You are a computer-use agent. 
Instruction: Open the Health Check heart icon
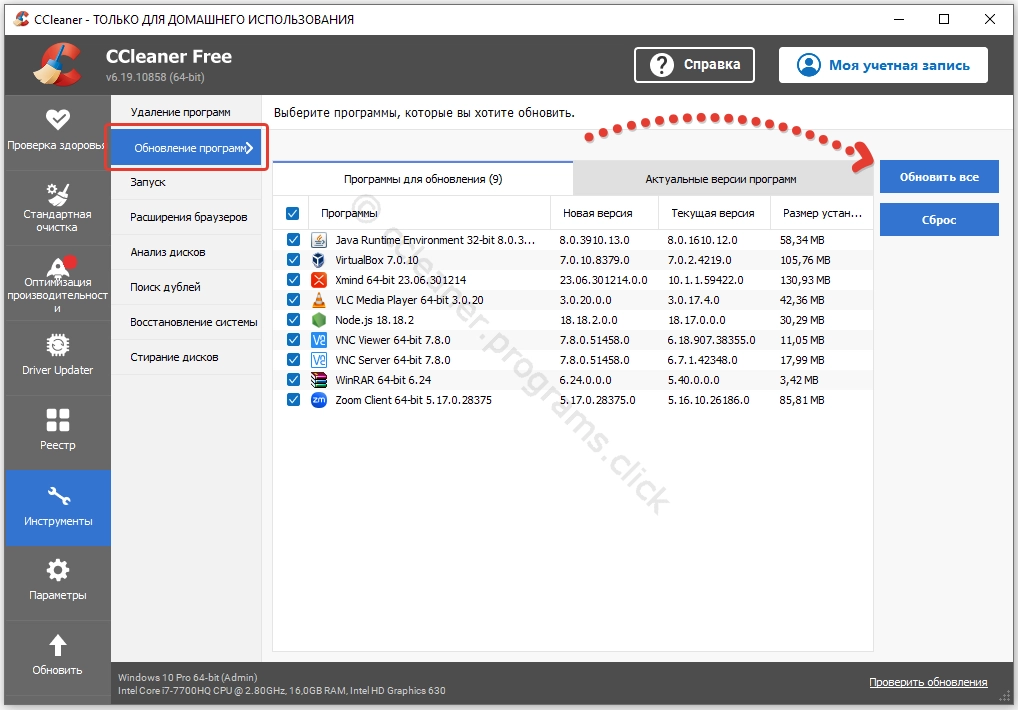pyautogui.click(x=58, y=119)
